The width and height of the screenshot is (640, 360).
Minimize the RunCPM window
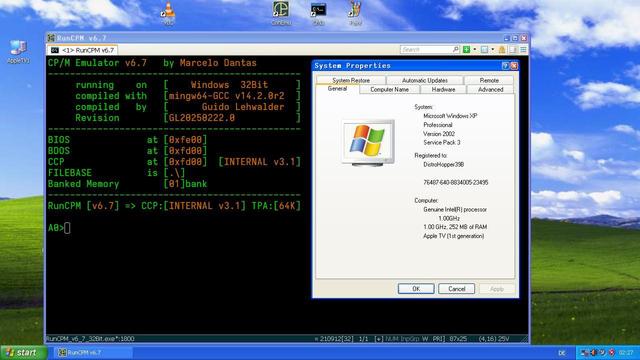click(507, 38)
